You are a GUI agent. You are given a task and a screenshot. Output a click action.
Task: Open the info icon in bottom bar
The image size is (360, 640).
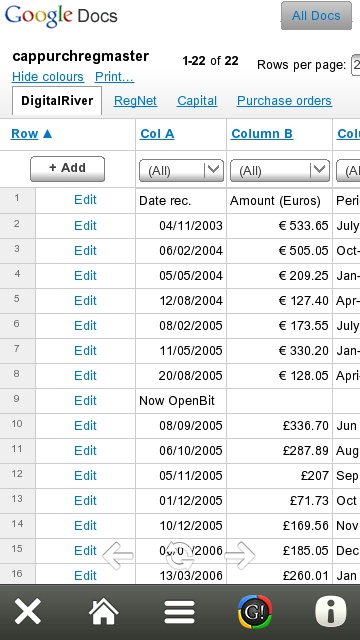point(331,611)
